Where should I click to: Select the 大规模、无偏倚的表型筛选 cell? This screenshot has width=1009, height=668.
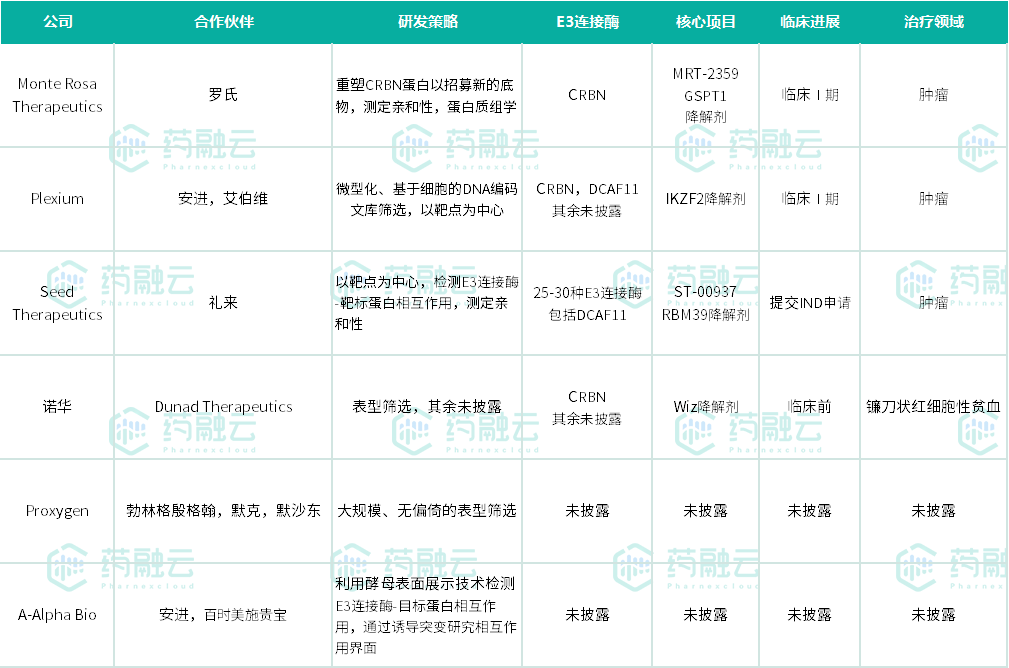tap(427, 511)
